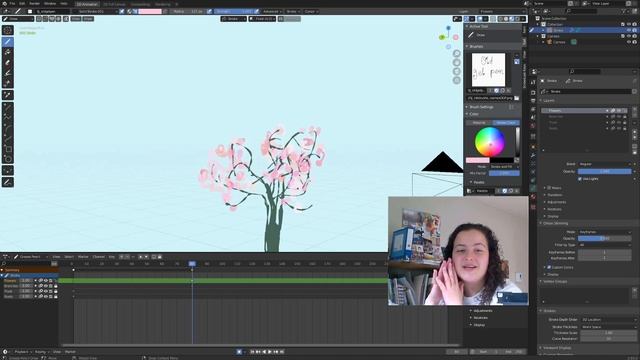Expand the Transform subpanel in properties
Image resolution: width=640 pixels, height=360 pixels.
[555, 195]
